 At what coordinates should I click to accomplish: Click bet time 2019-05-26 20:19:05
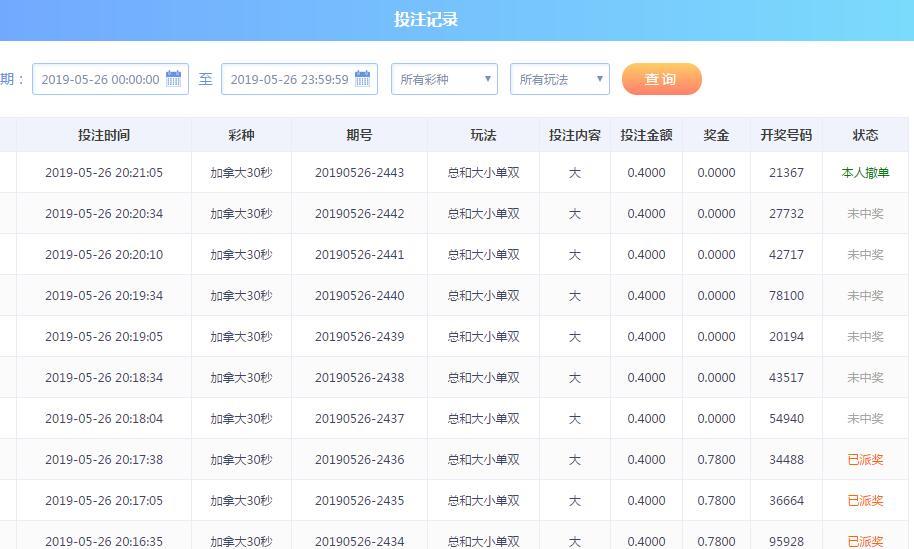click(104, 337)
